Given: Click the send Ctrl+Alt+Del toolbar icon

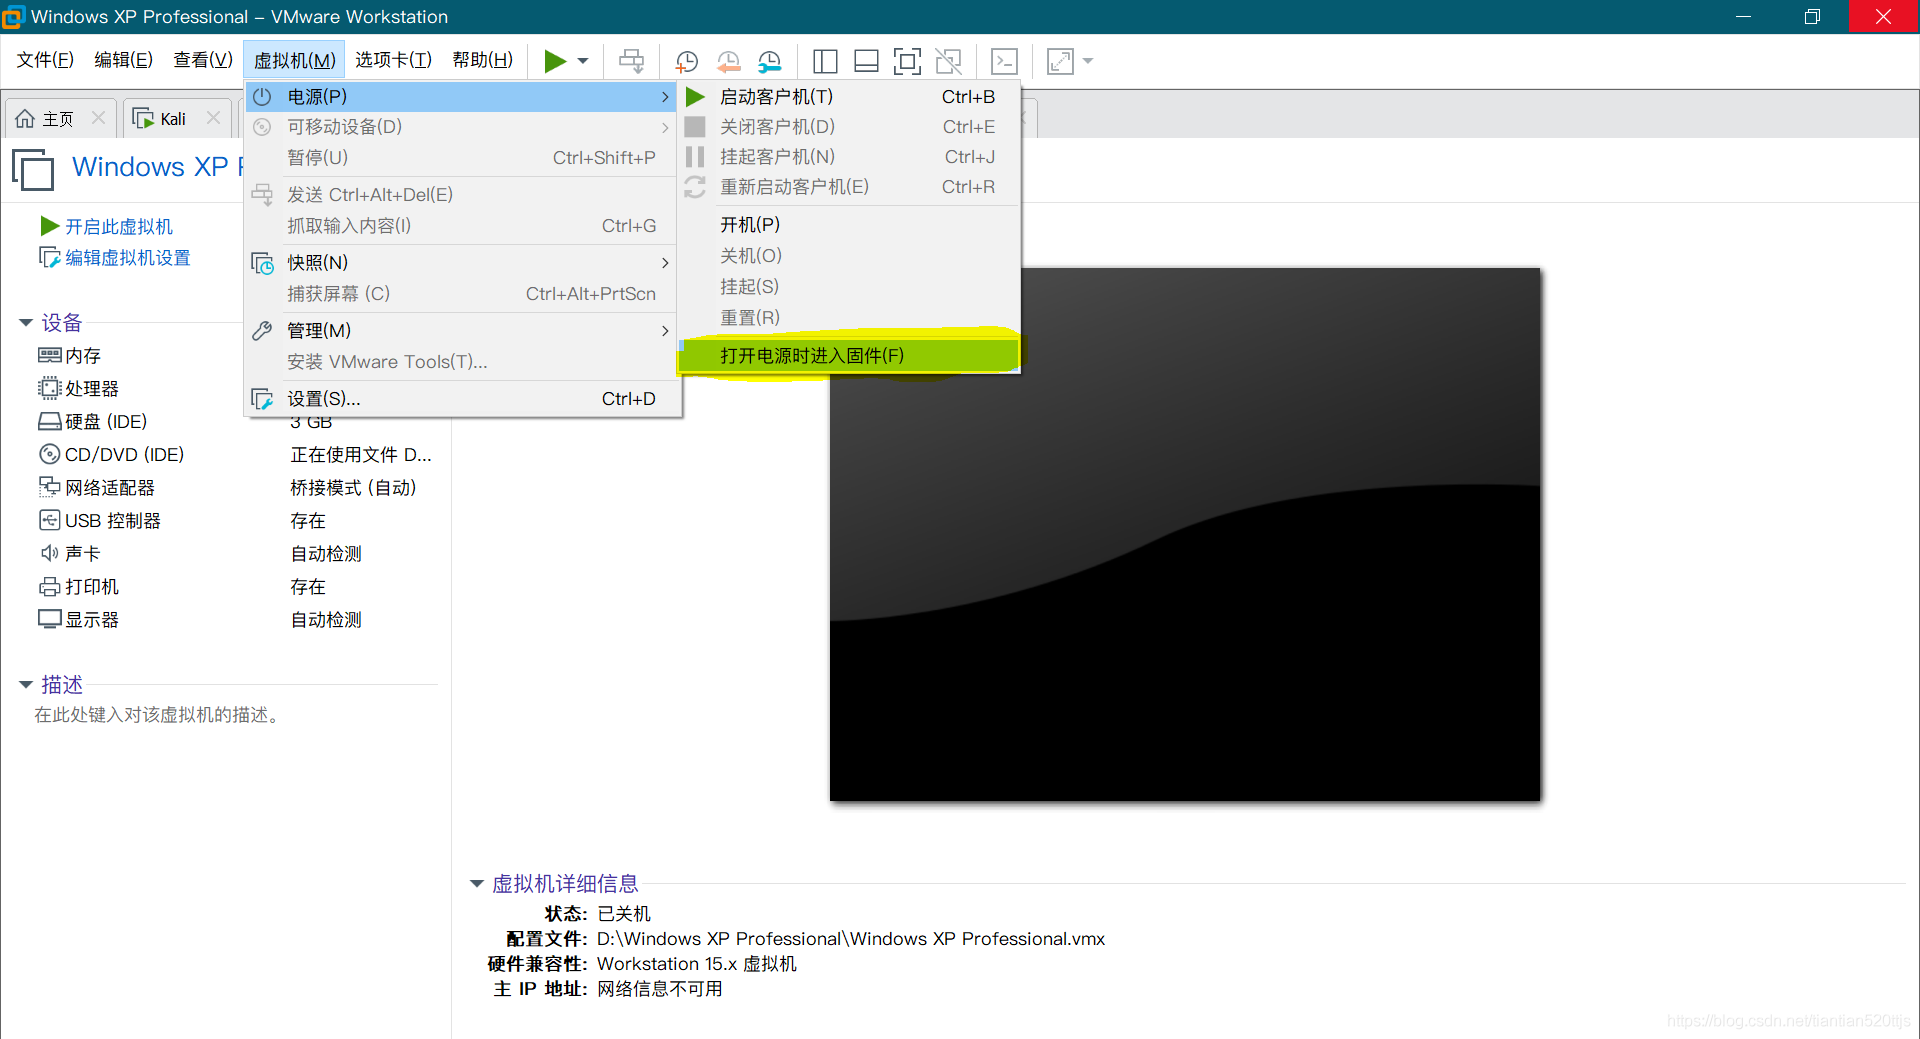Looking at the screenshot, I should [x=631, y=61].
